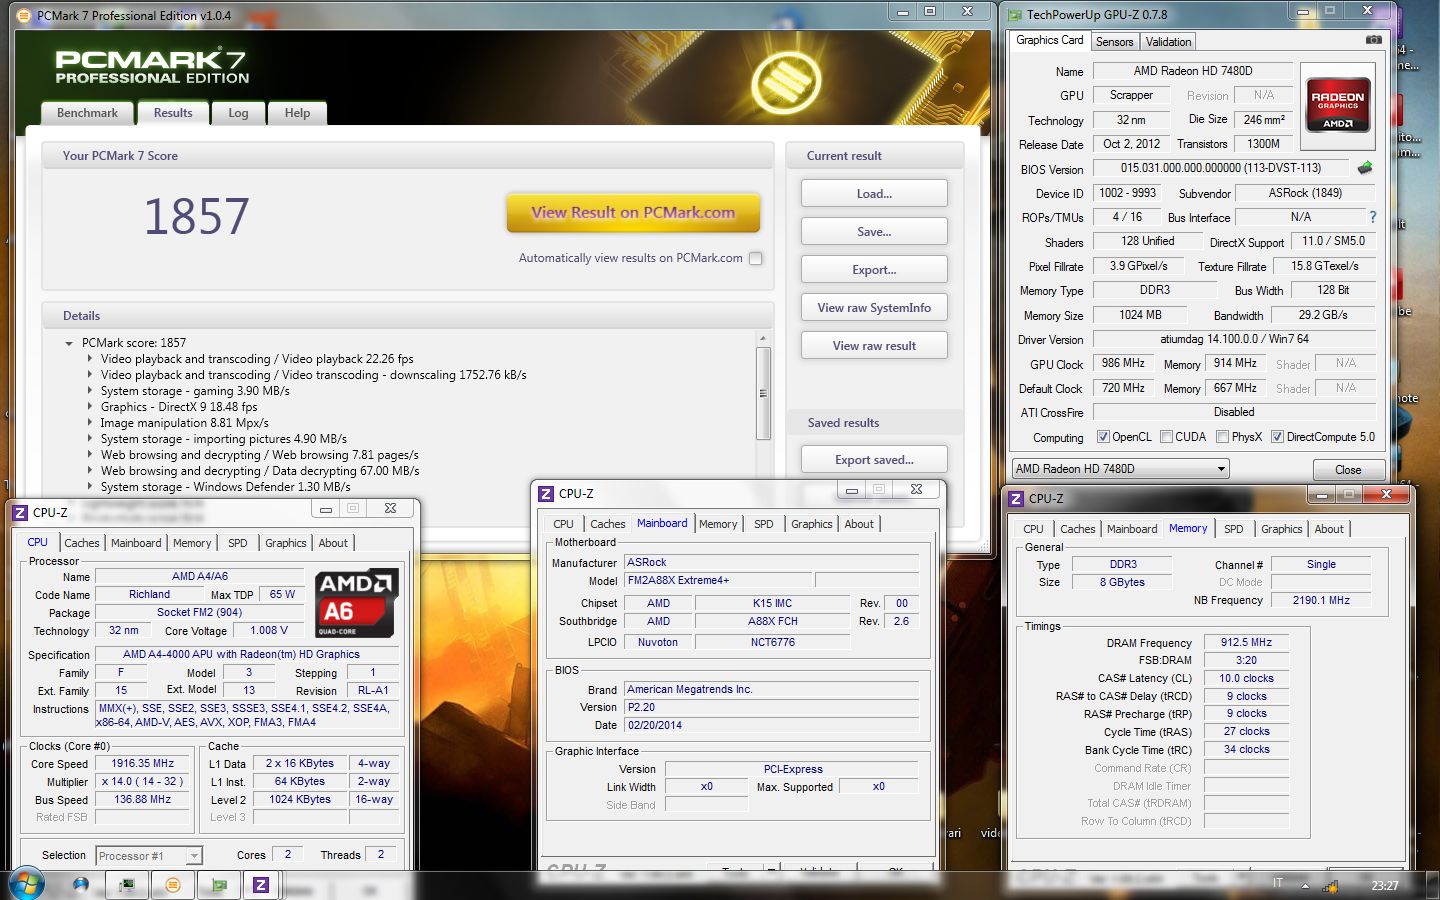The image size is (1440, 900).
Task: Click the Details list scrollbar thumb
Action: tap(763, 393)
